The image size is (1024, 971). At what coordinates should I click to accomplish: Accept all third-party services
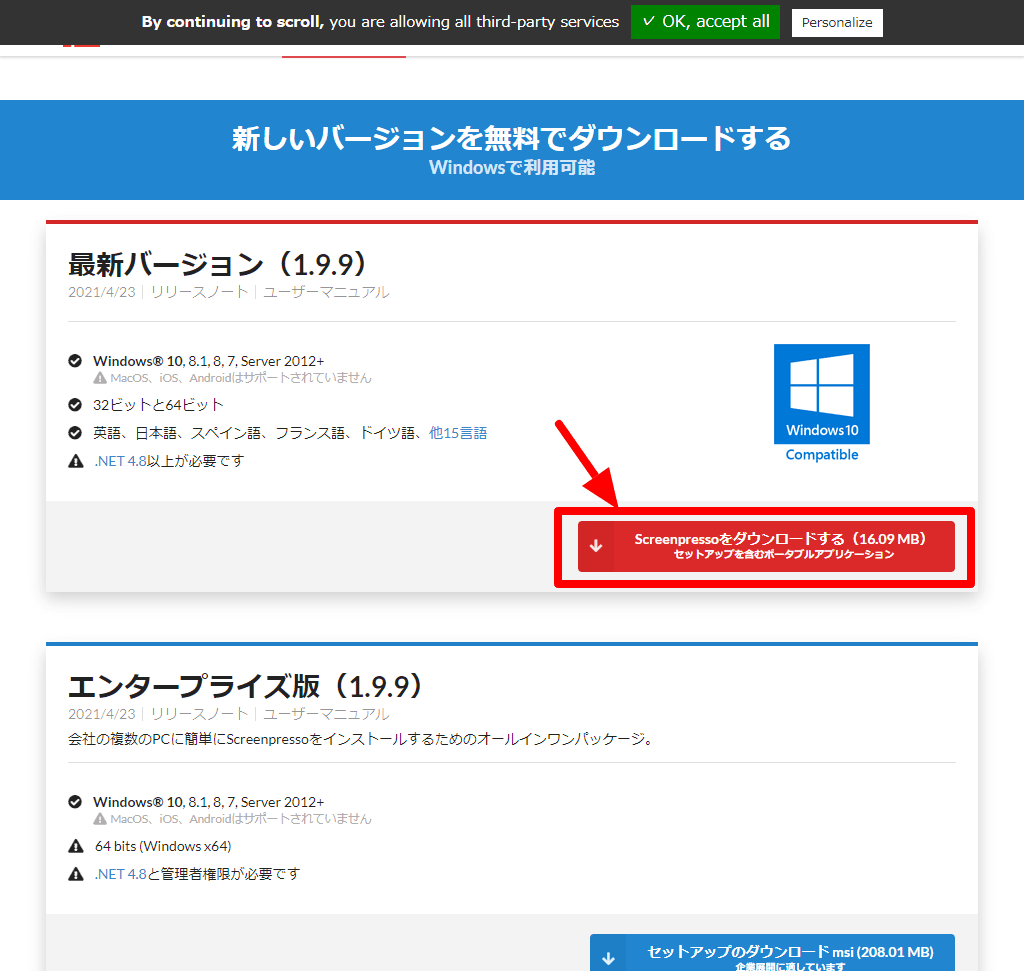705,22
